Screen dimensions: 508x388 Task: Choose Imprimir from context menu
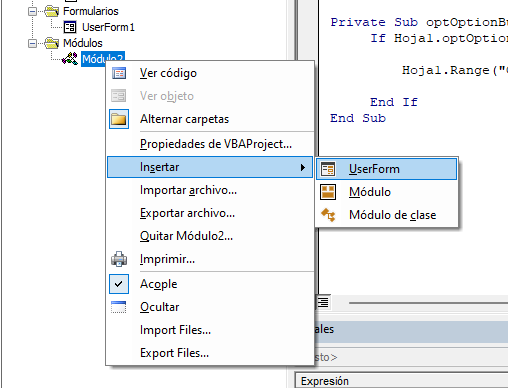click(210, 259)
